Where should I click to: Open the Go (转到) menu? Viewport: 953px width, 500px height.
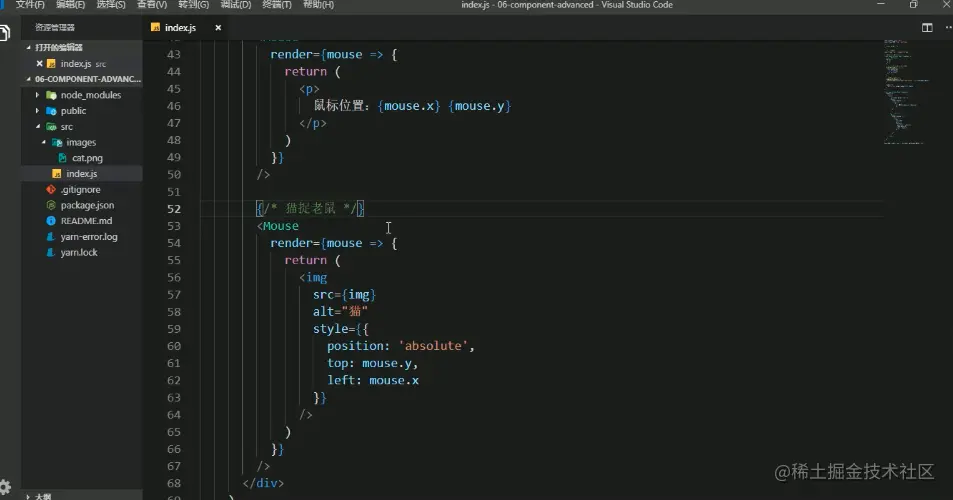click(x=193, y=5)
